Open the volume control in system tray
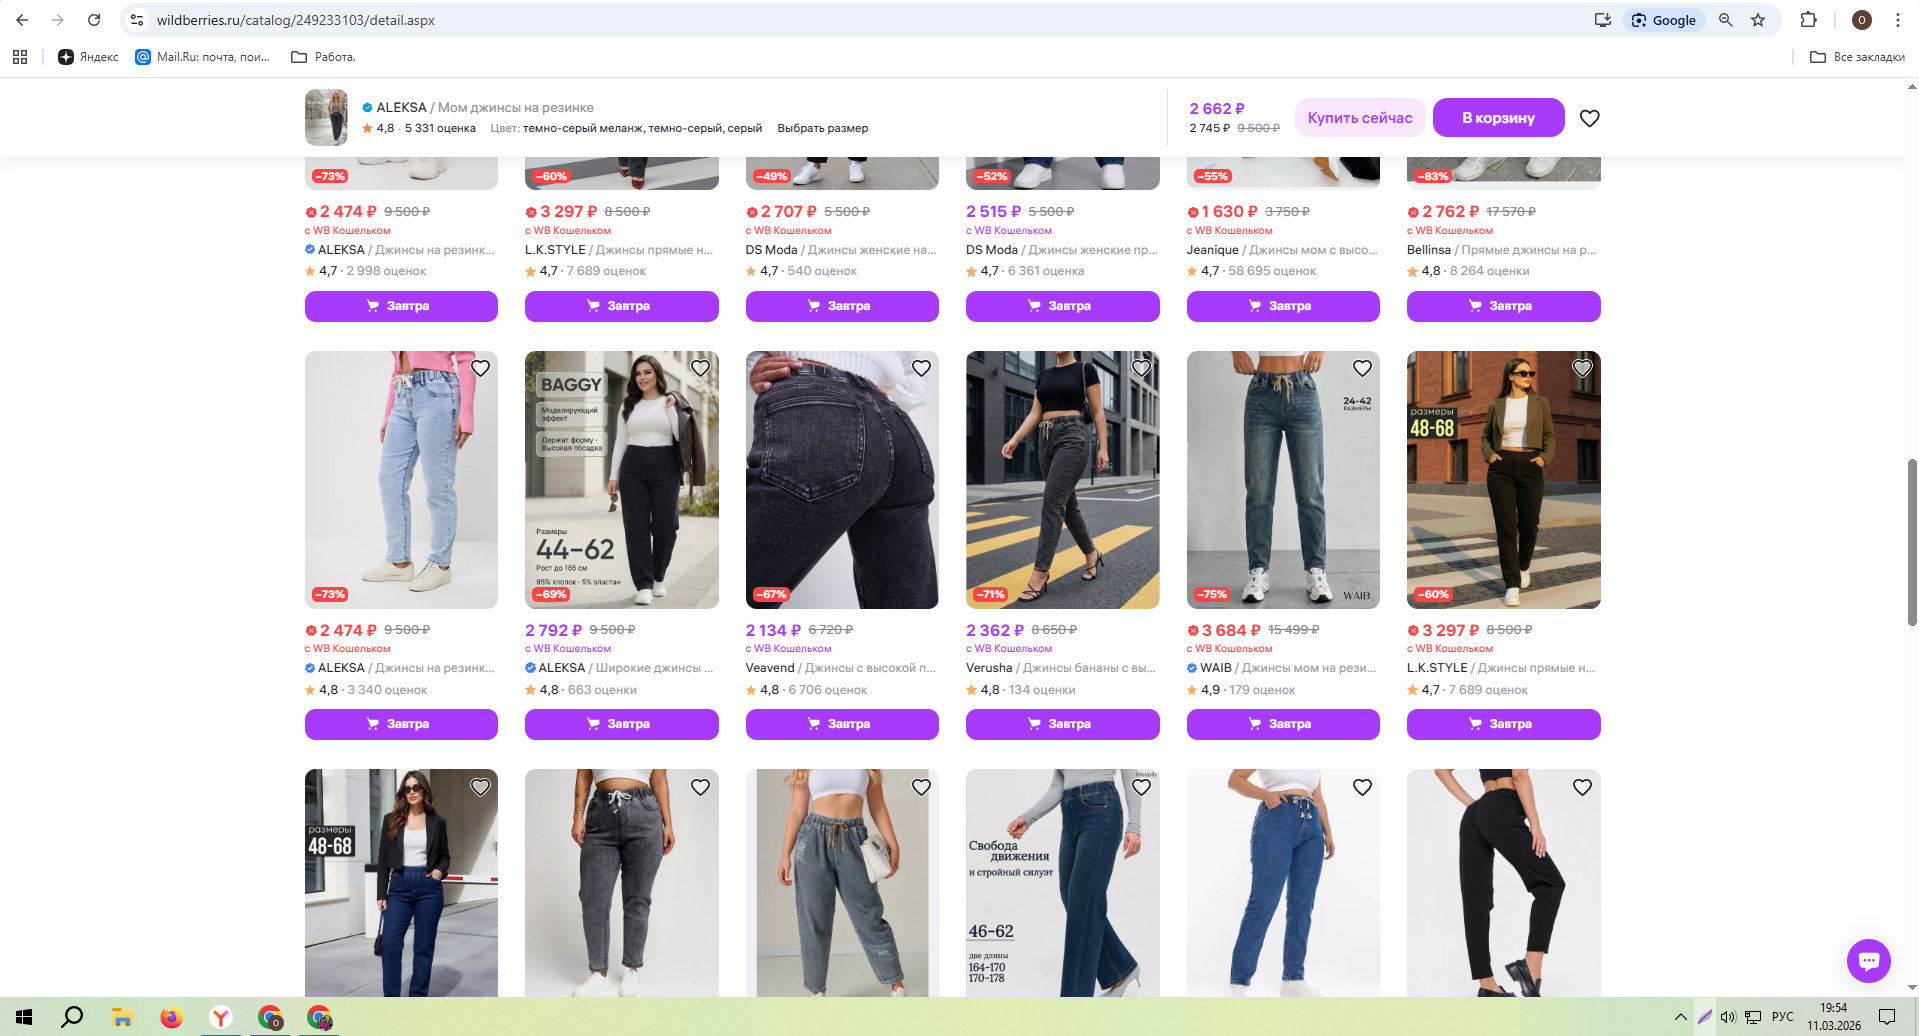The image size is (1919, 1036). coord(1728,1017)
